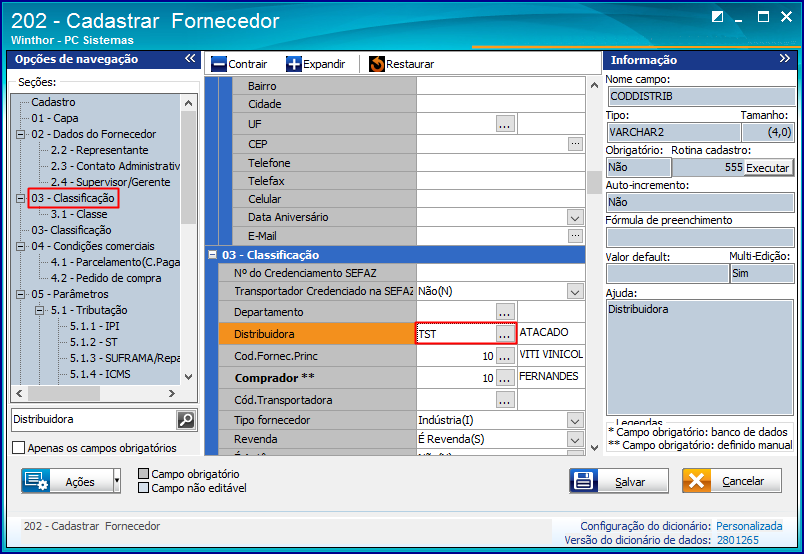804x554 pixels.
Task: Open Distribuidora lookup ellipsis button
Action: tap(505, 334)
